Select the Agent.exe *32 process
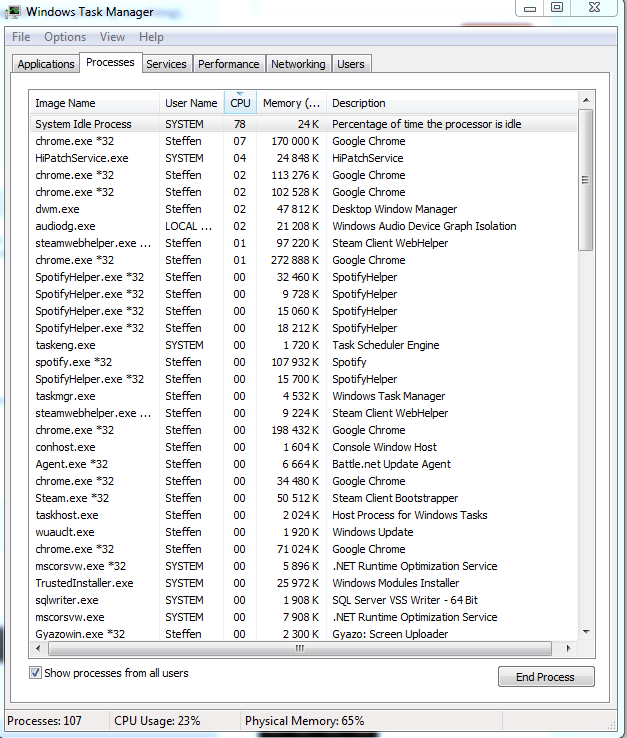This screenshot has height=738, width=627. [x=304, y=464]
